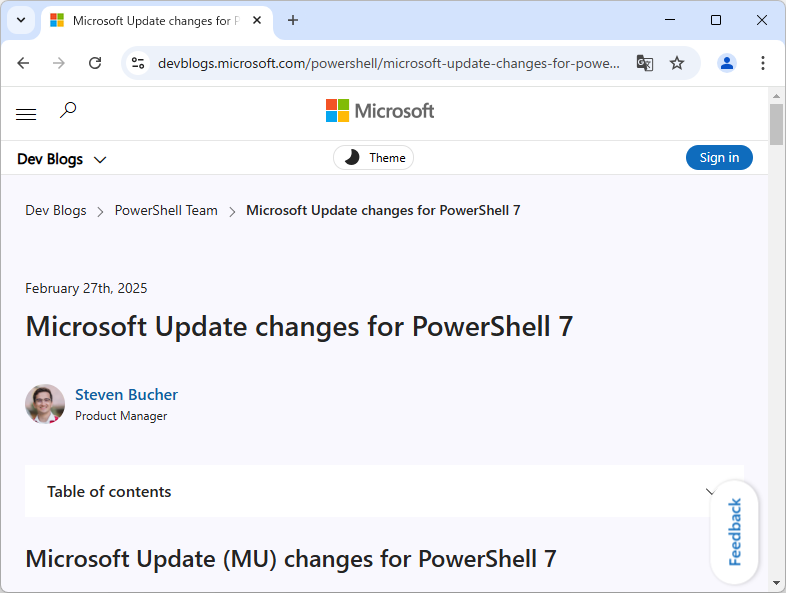Image resolution: width=786 pixels, height=593 pixels.
Task: Click the Microsoft logo
Action: pos(380,111)
